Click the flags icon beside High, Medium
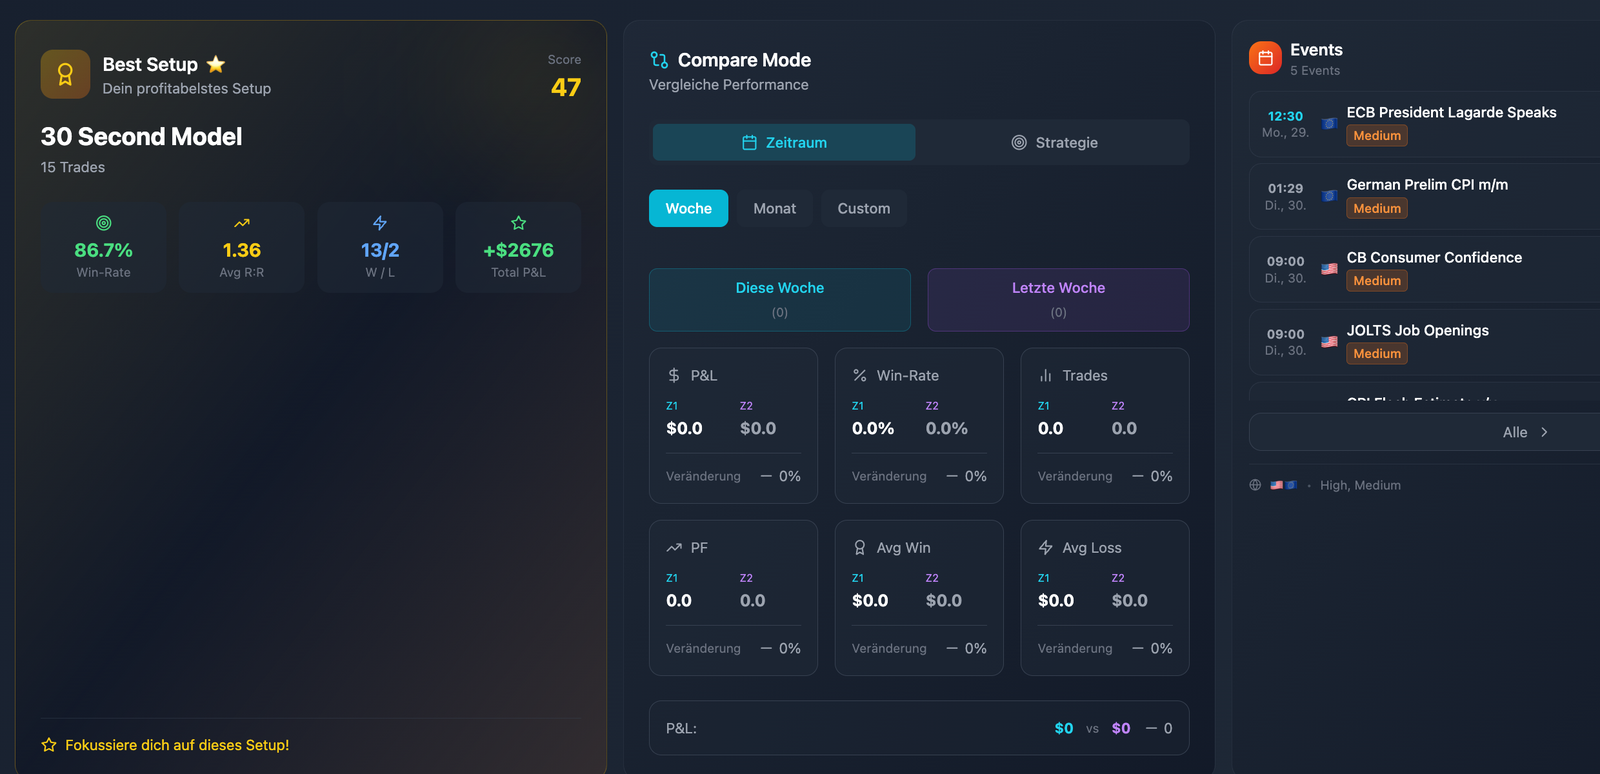The image size is (1600, 774). [1283, 485]
